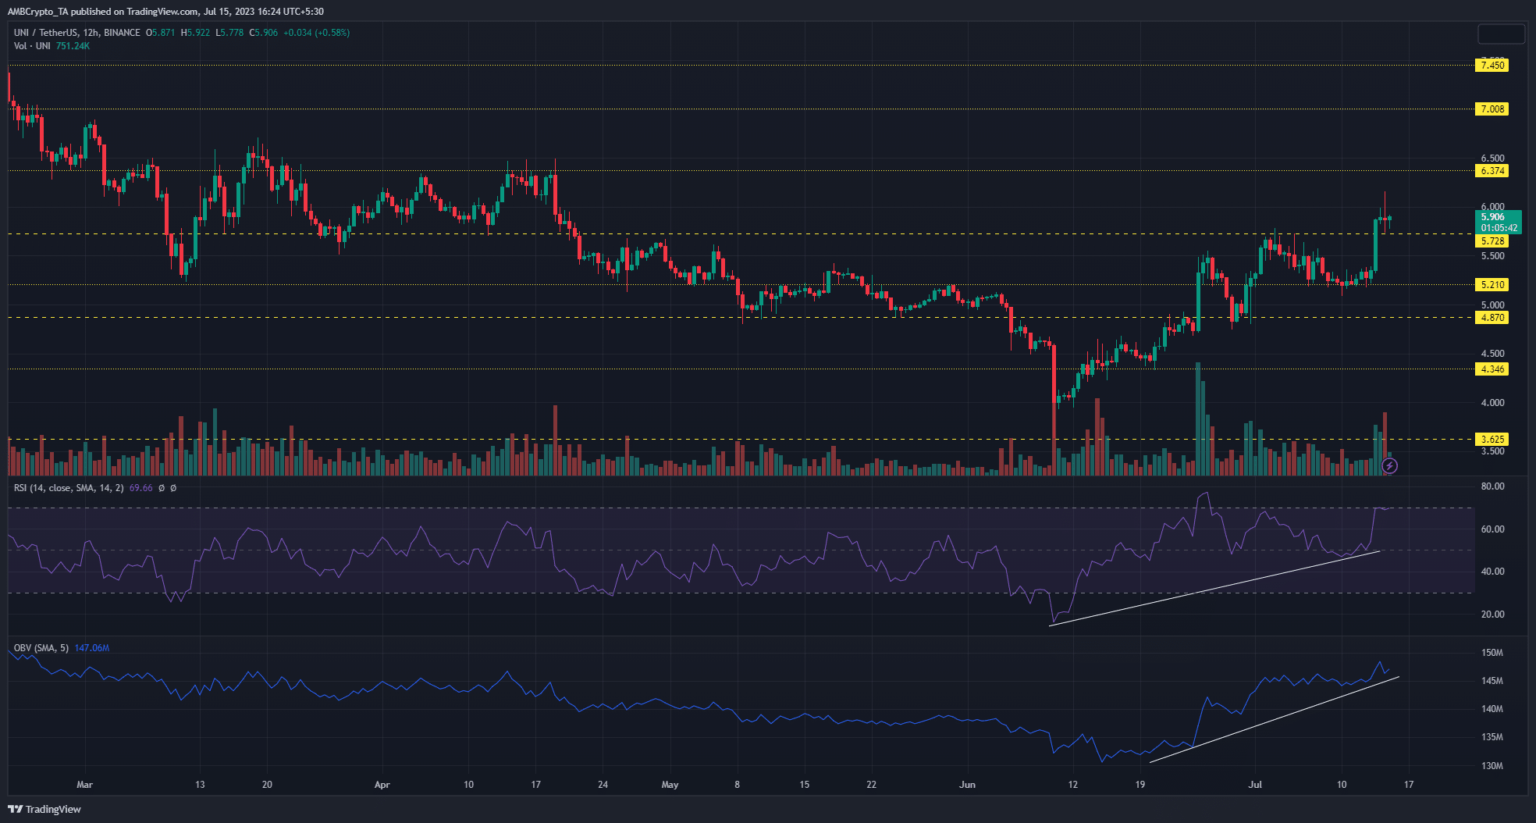Screen dimensions: 1536x823
Task: Select the UNI / TetherUS symbol title
Action: coord(46,33)
